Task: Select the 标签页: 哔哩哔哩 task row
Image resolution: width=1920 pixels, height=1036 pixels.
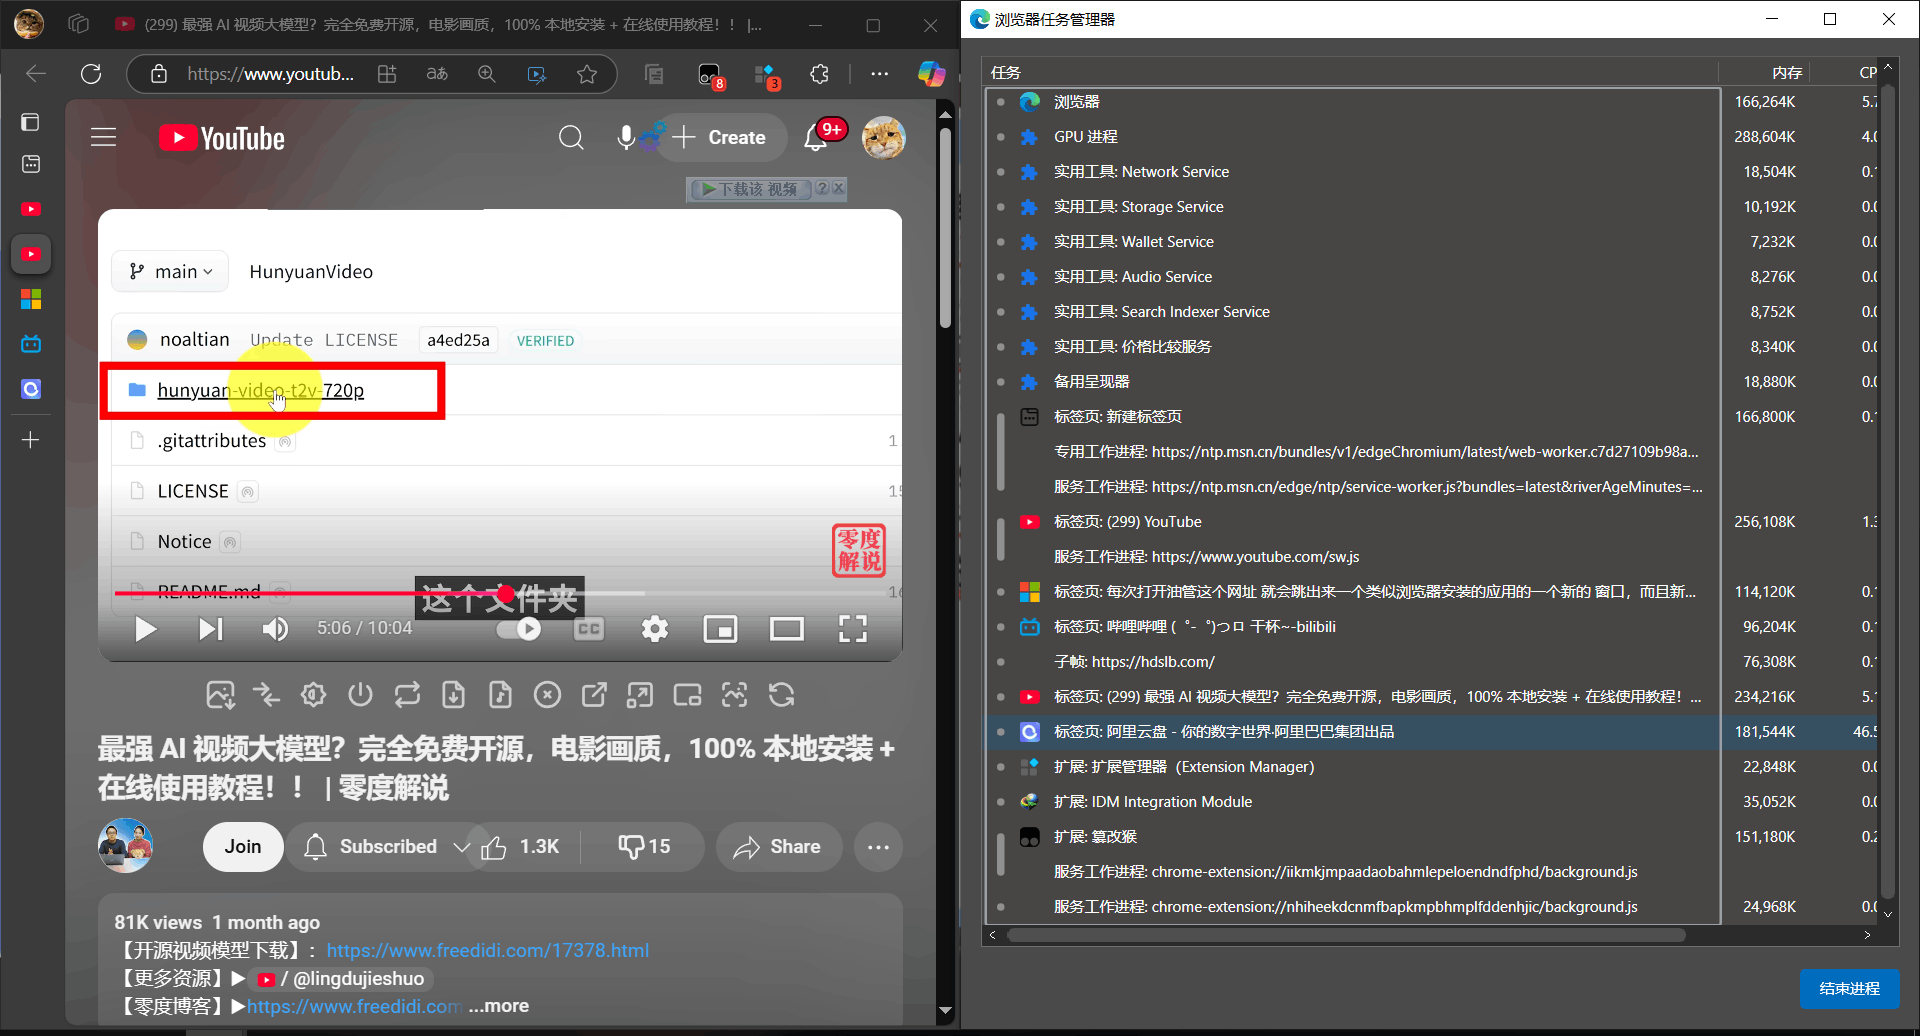Action: 1431,627
